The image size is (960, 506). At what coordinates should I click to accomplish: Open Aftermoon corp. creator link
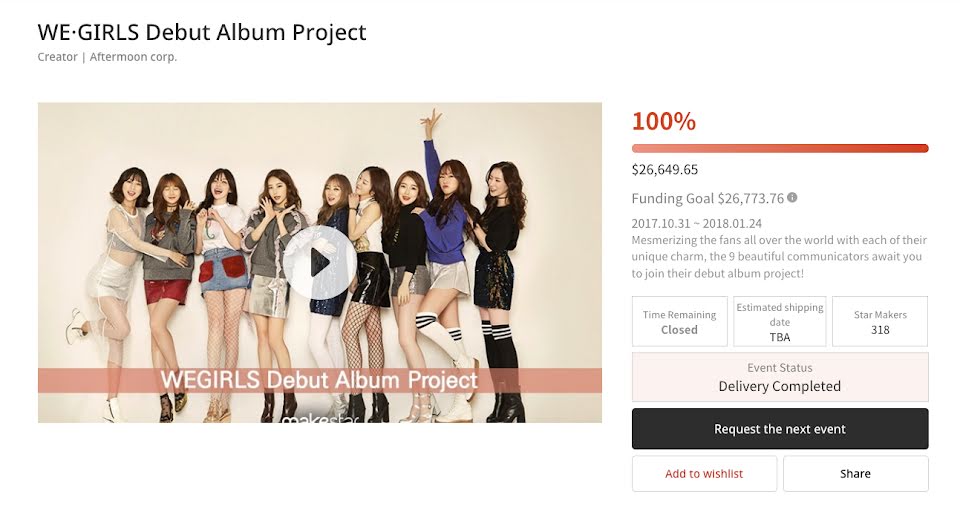click(x=133, y=57)
